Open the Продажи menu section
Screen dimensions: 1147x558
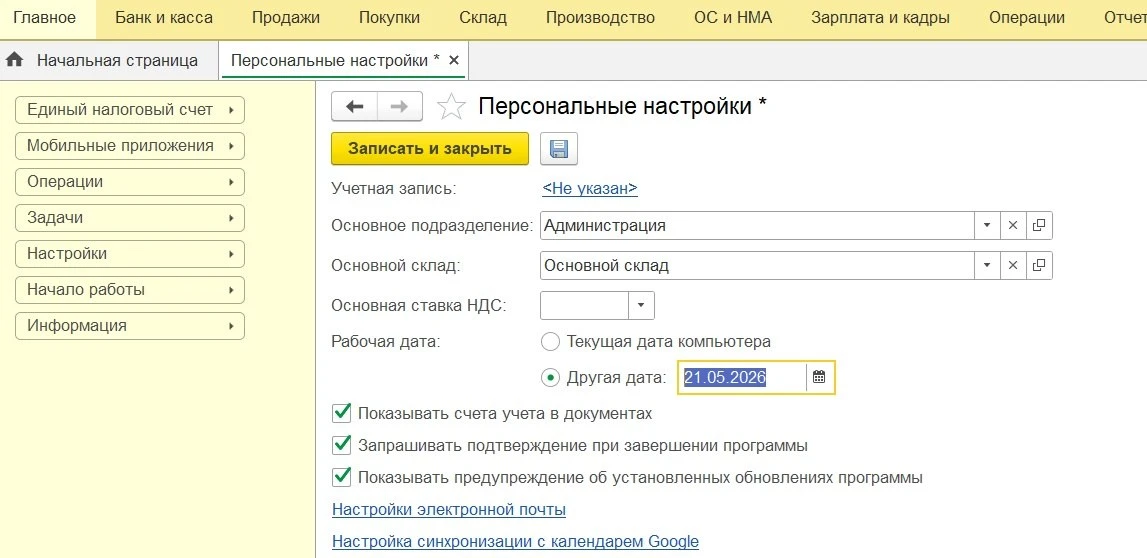pyautogui.click(x=285, y=18)
